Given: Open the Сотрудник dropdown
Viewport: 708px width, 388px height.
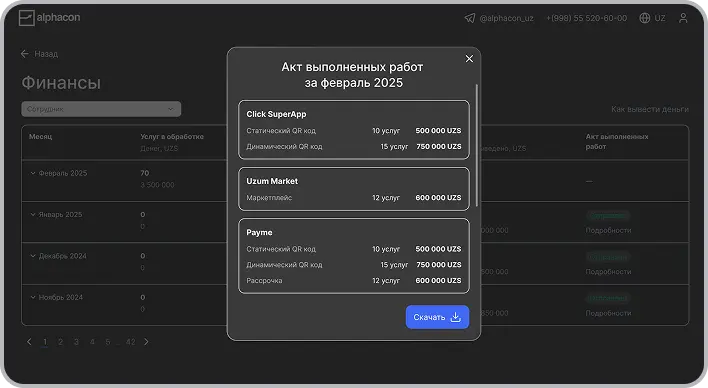Looking at the screenshot, I should 101,109.
